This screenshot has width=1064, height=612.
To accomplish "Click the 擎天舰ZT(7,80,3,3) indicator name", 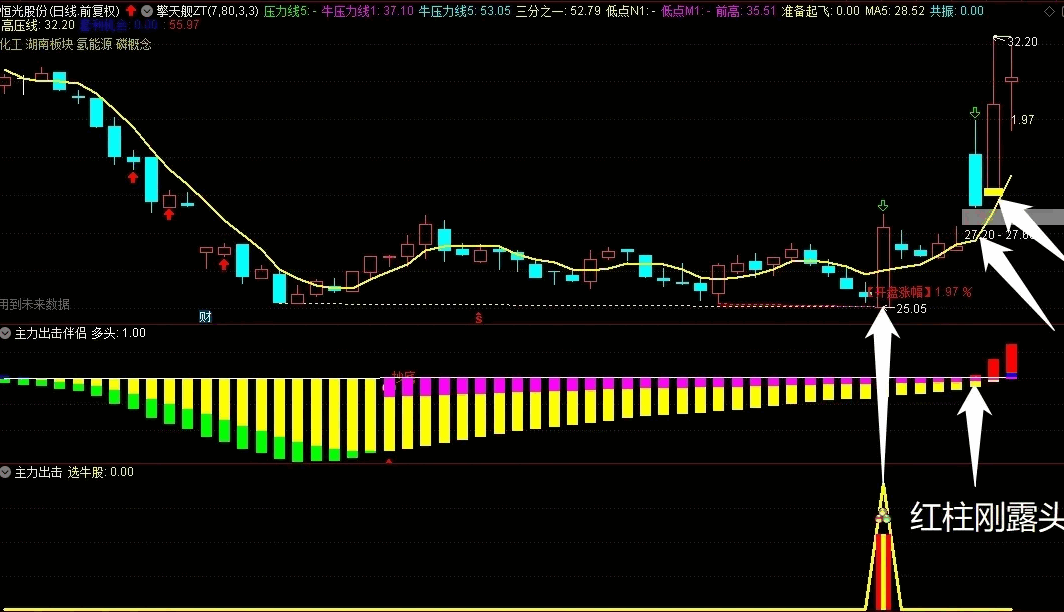I will pyautogui.click(x=207, y=11).
